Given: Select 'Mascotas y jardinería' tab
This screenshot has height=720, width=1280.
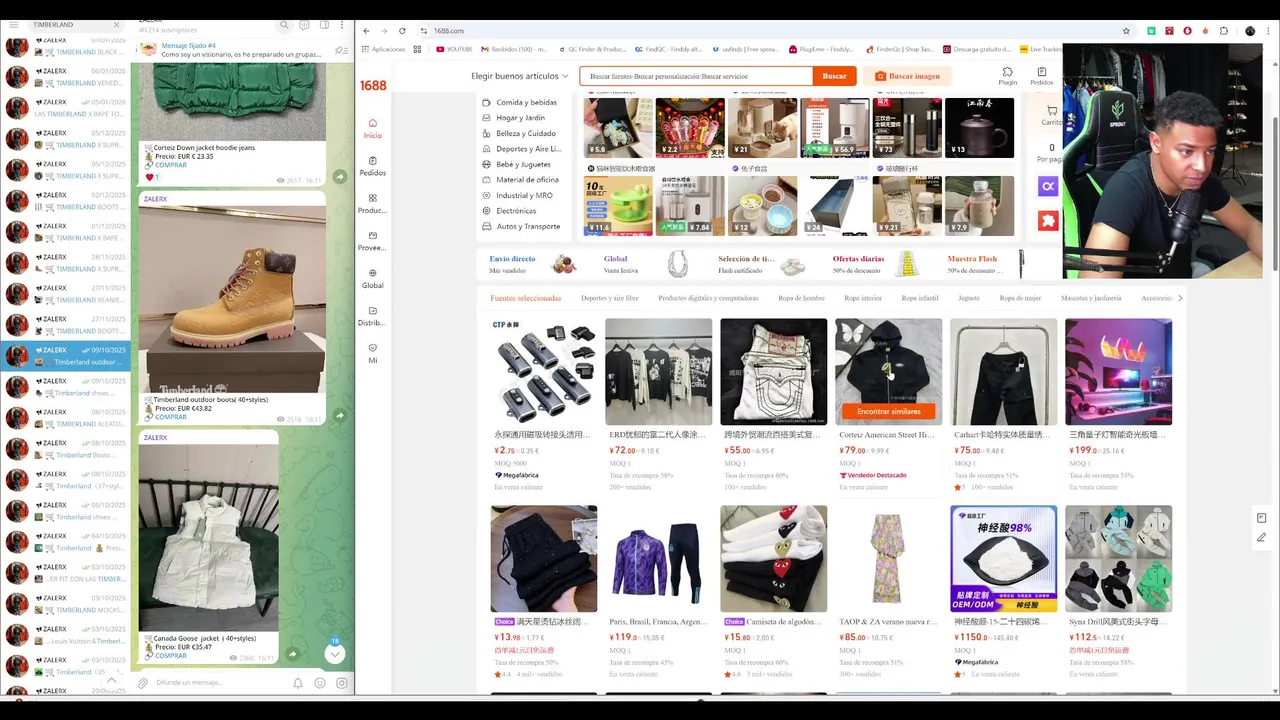Looking at the screenshot, I should pyautogui.click(x=1091, y=298).
